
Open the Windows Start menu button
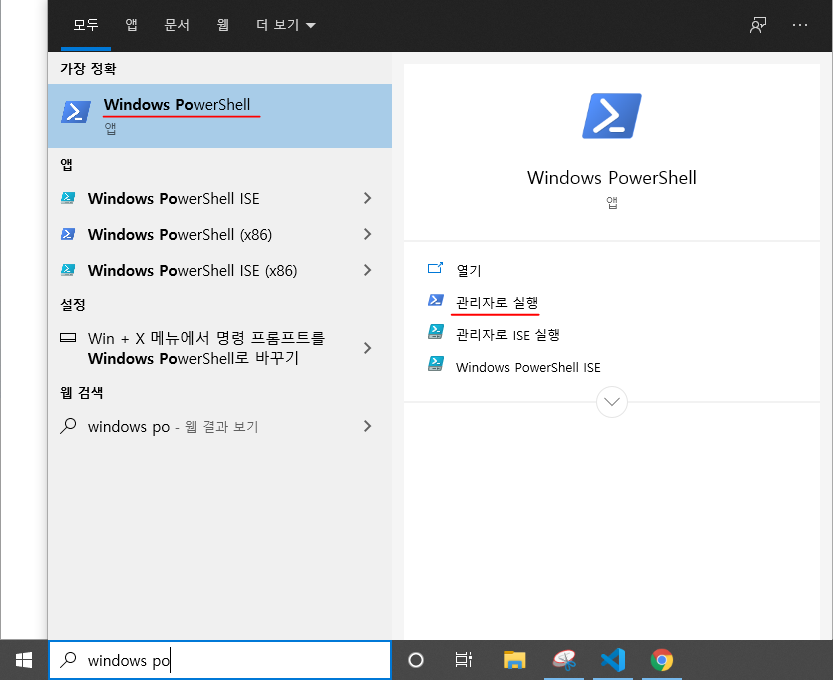tap(24, 660)
